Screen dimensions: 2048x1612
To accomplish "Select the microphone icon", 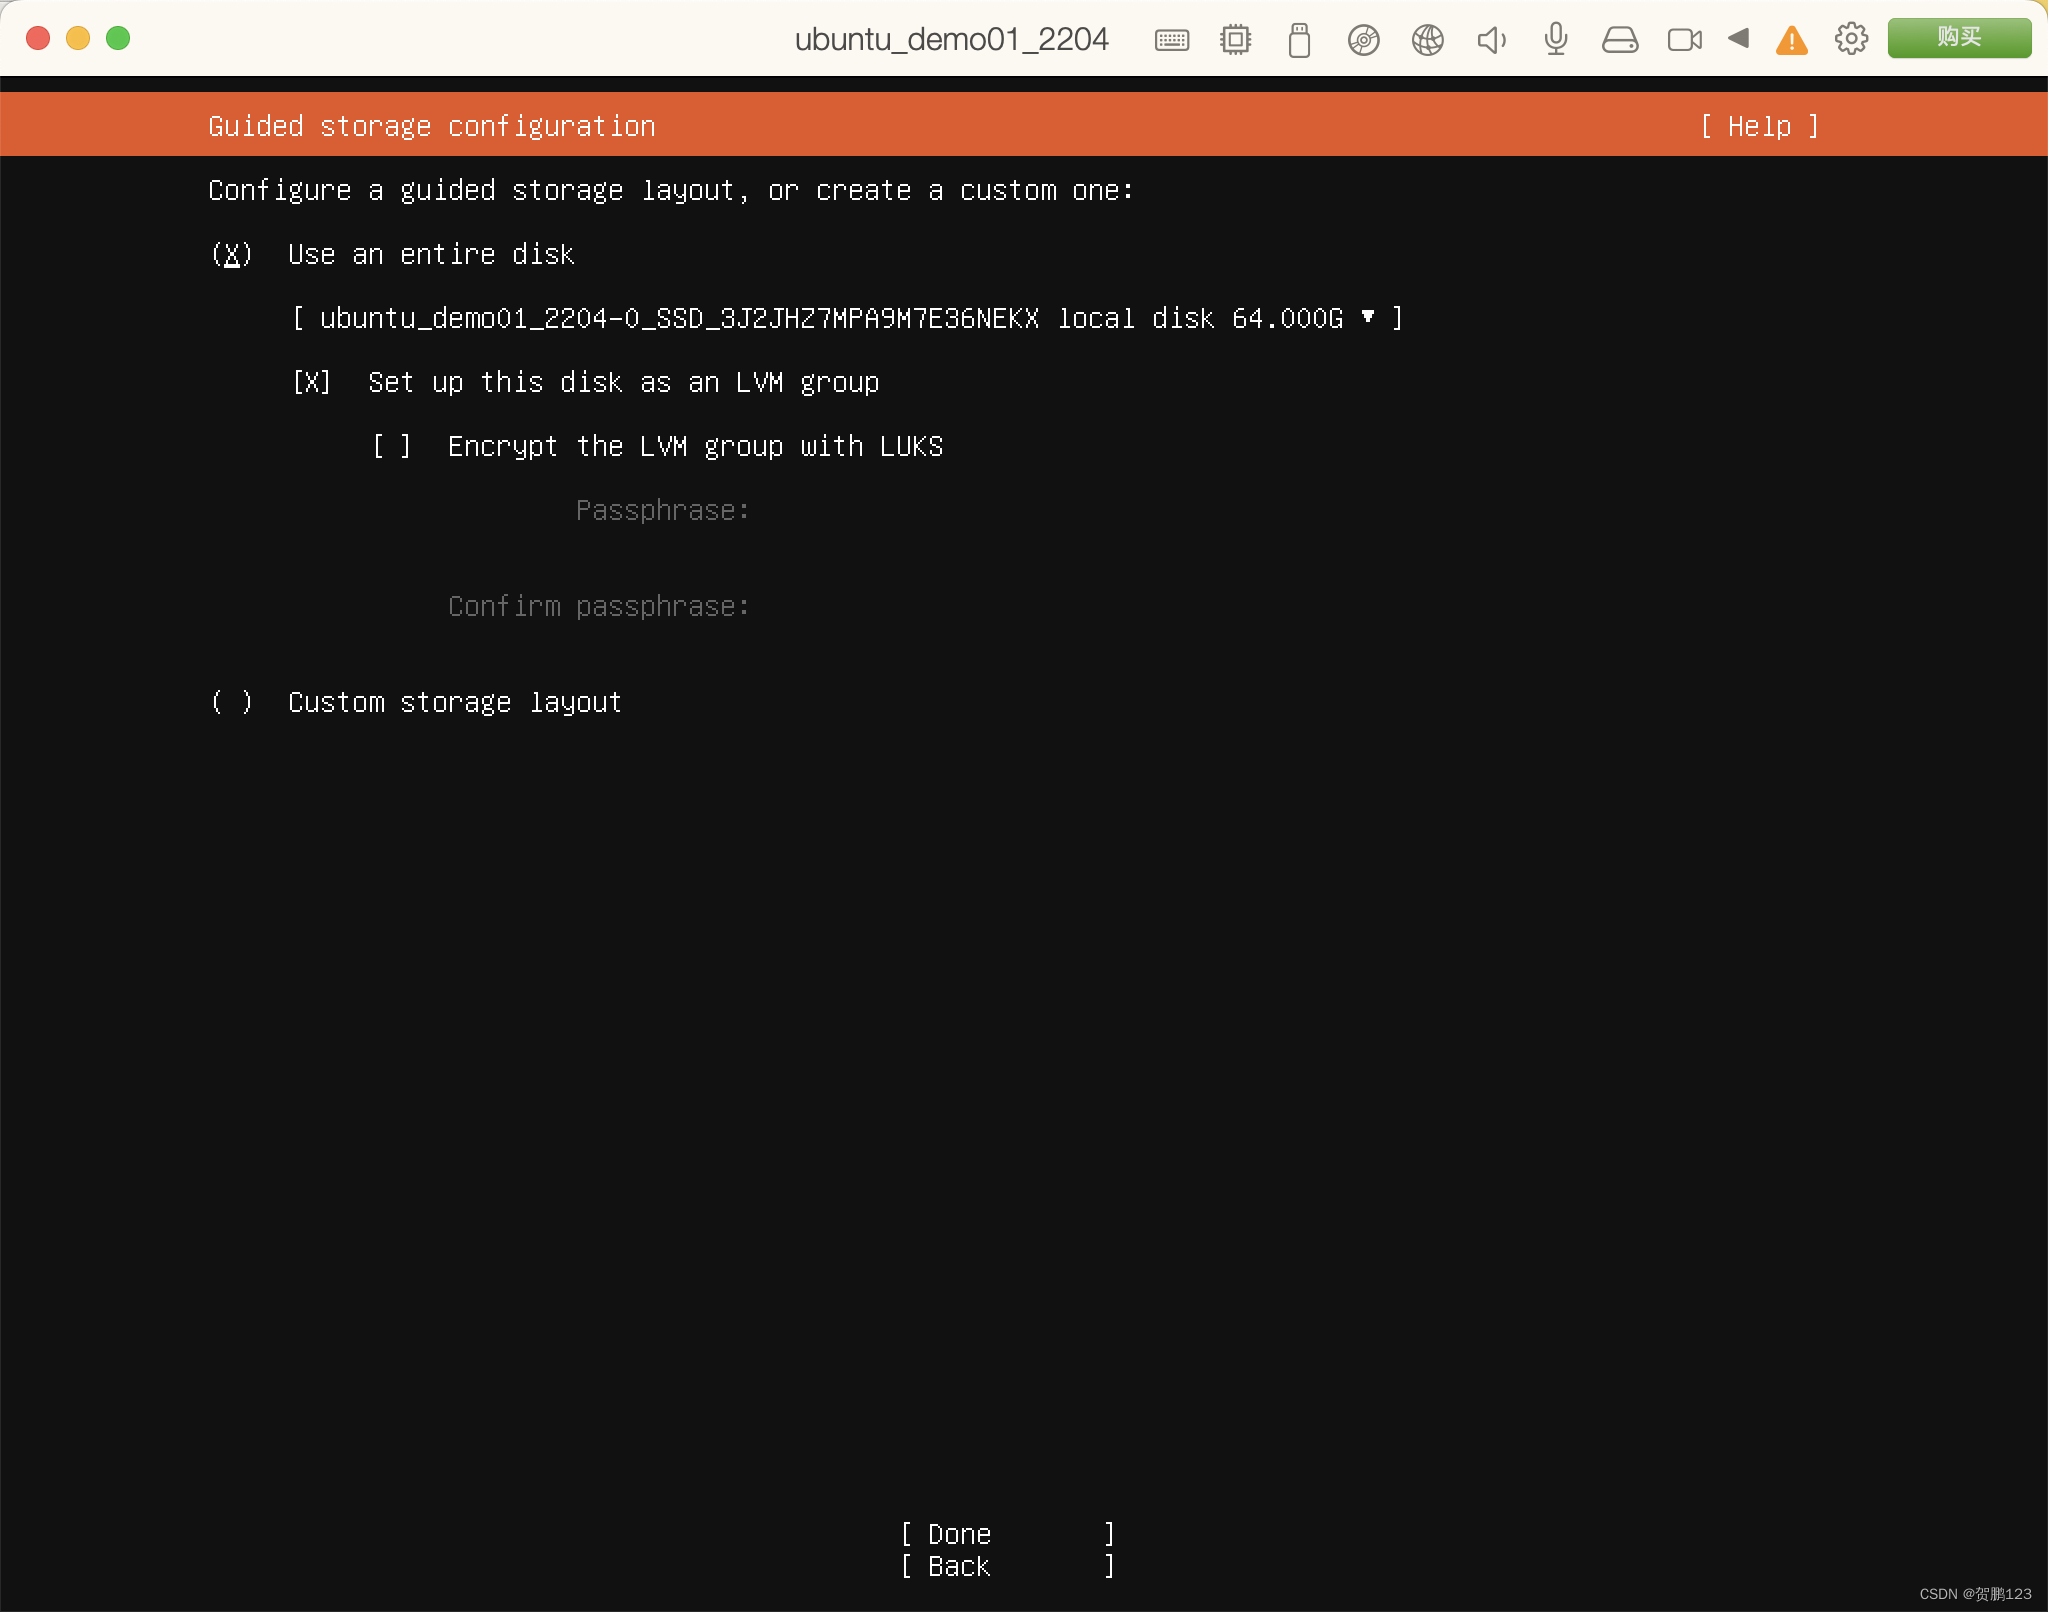I will click(1554, 38).
